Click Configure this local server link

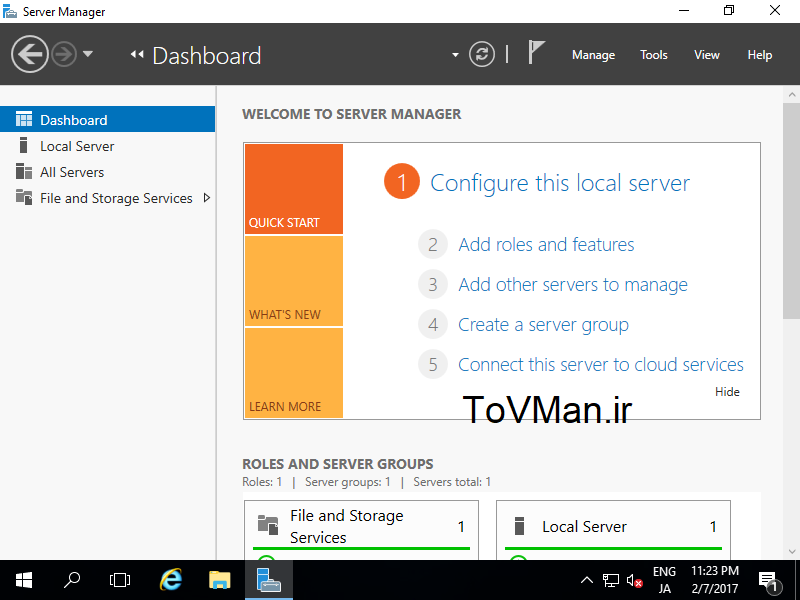click(x=559, y=183)
